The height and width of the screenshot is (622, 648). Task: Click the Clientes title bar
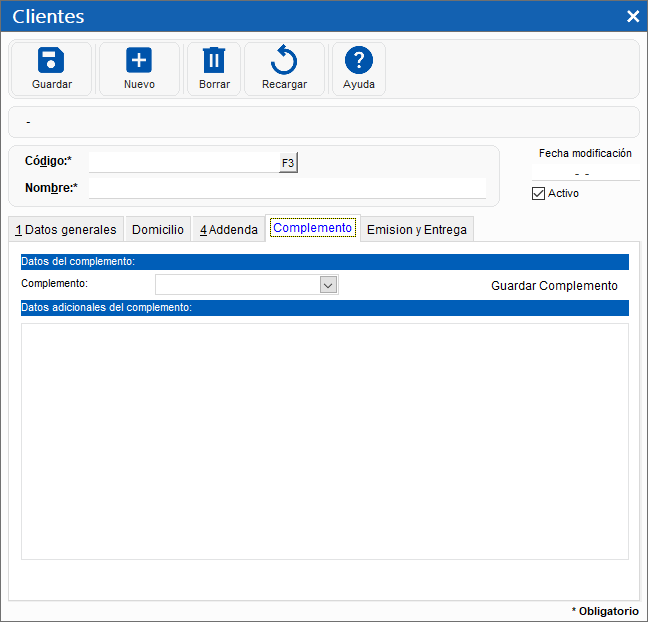point(300,16)
